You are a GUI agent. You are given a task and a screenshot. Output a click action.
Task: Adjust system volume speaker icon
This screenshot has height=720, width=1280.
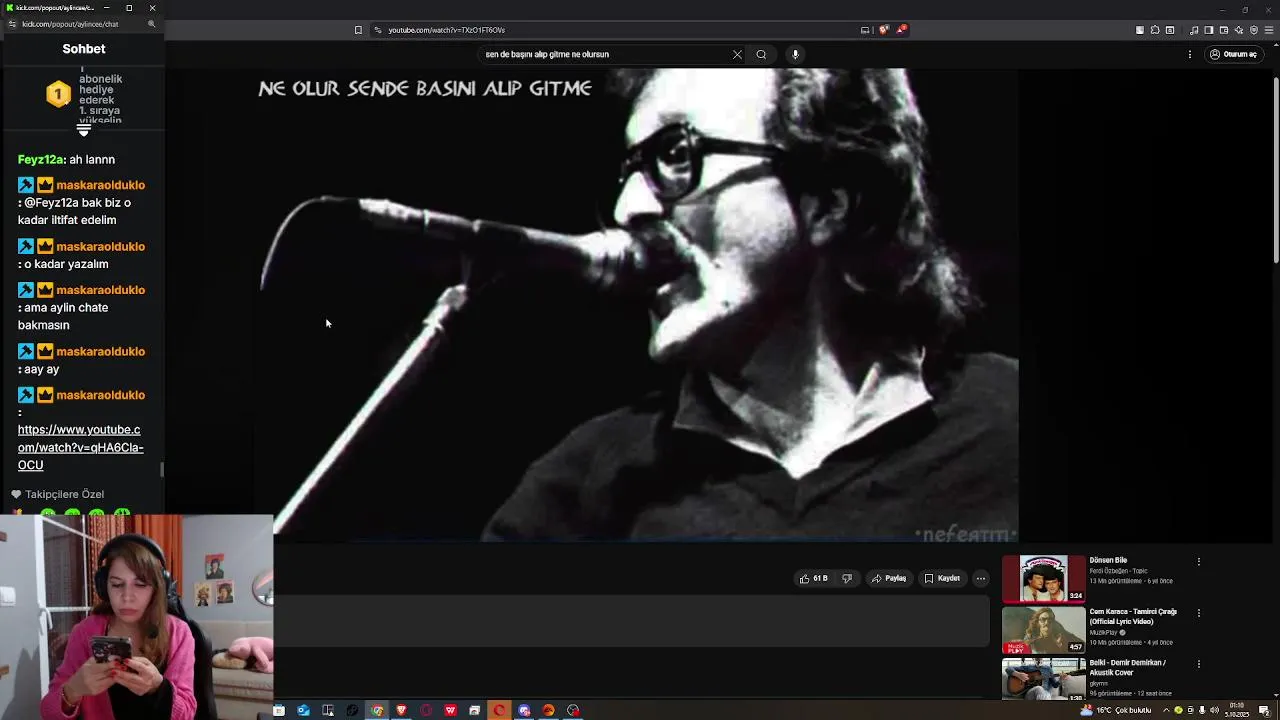tap(1214, 710)
